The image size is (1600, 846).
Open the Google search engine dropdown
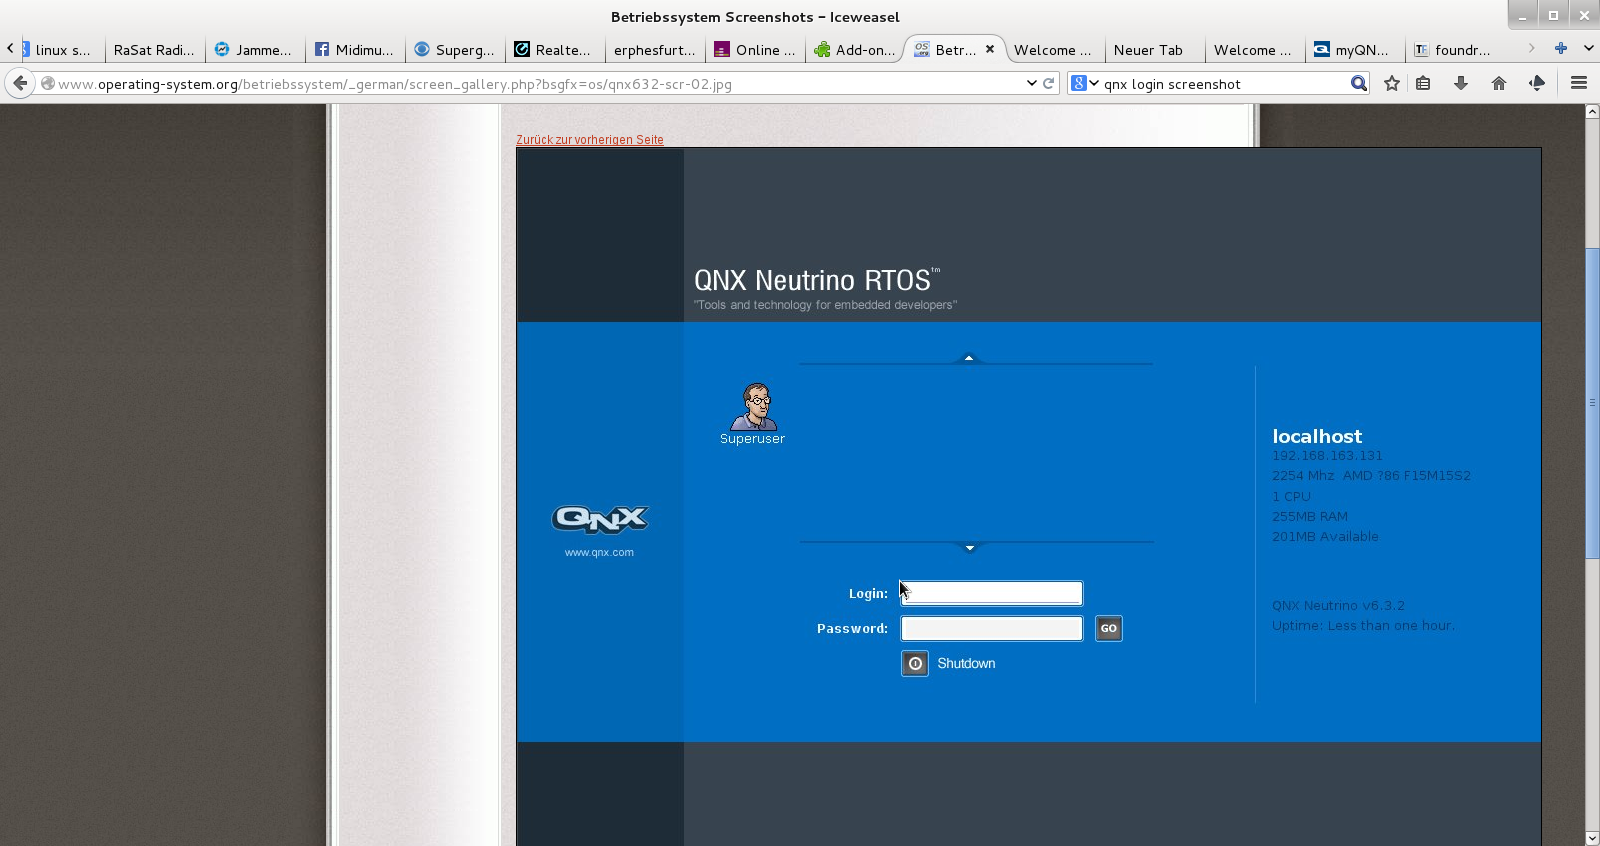[x=1085, y=83]
